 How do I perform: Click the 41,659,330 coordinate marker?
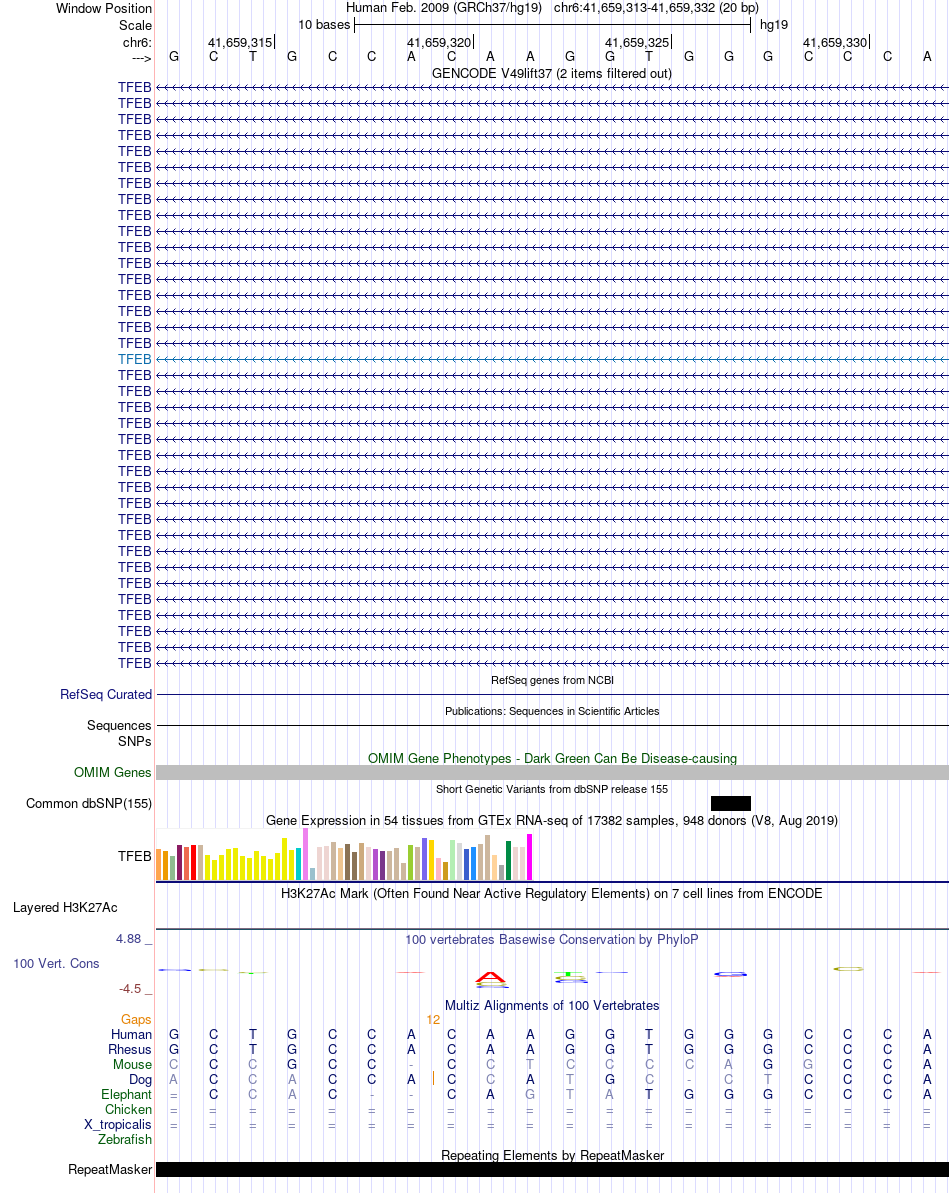pyautogui.click(x=835, y=43)
